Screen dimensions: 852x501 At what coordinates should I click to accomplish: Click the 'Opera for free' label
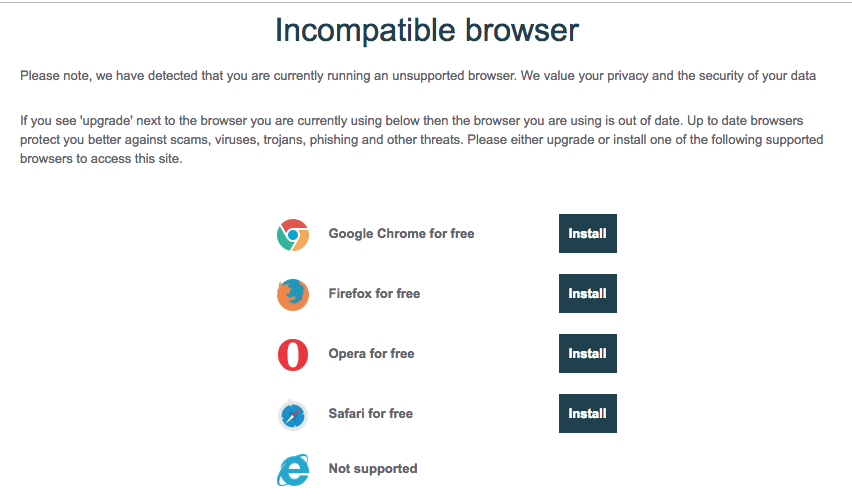[x=371, y=354]
